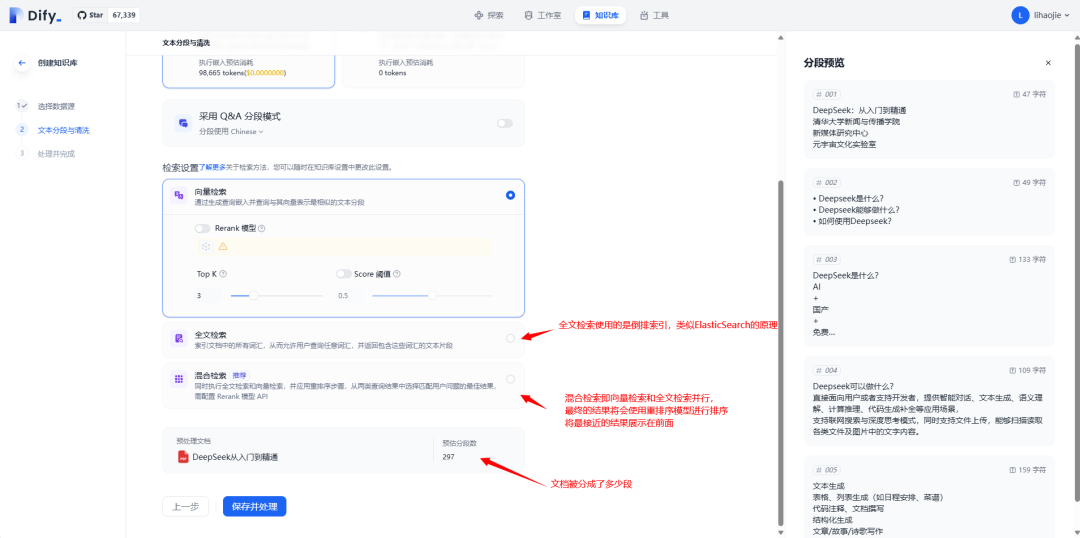Switch to the 知识库 tab
The width and height of the screenshot is (1080, 538).
[x=600, y=15]
